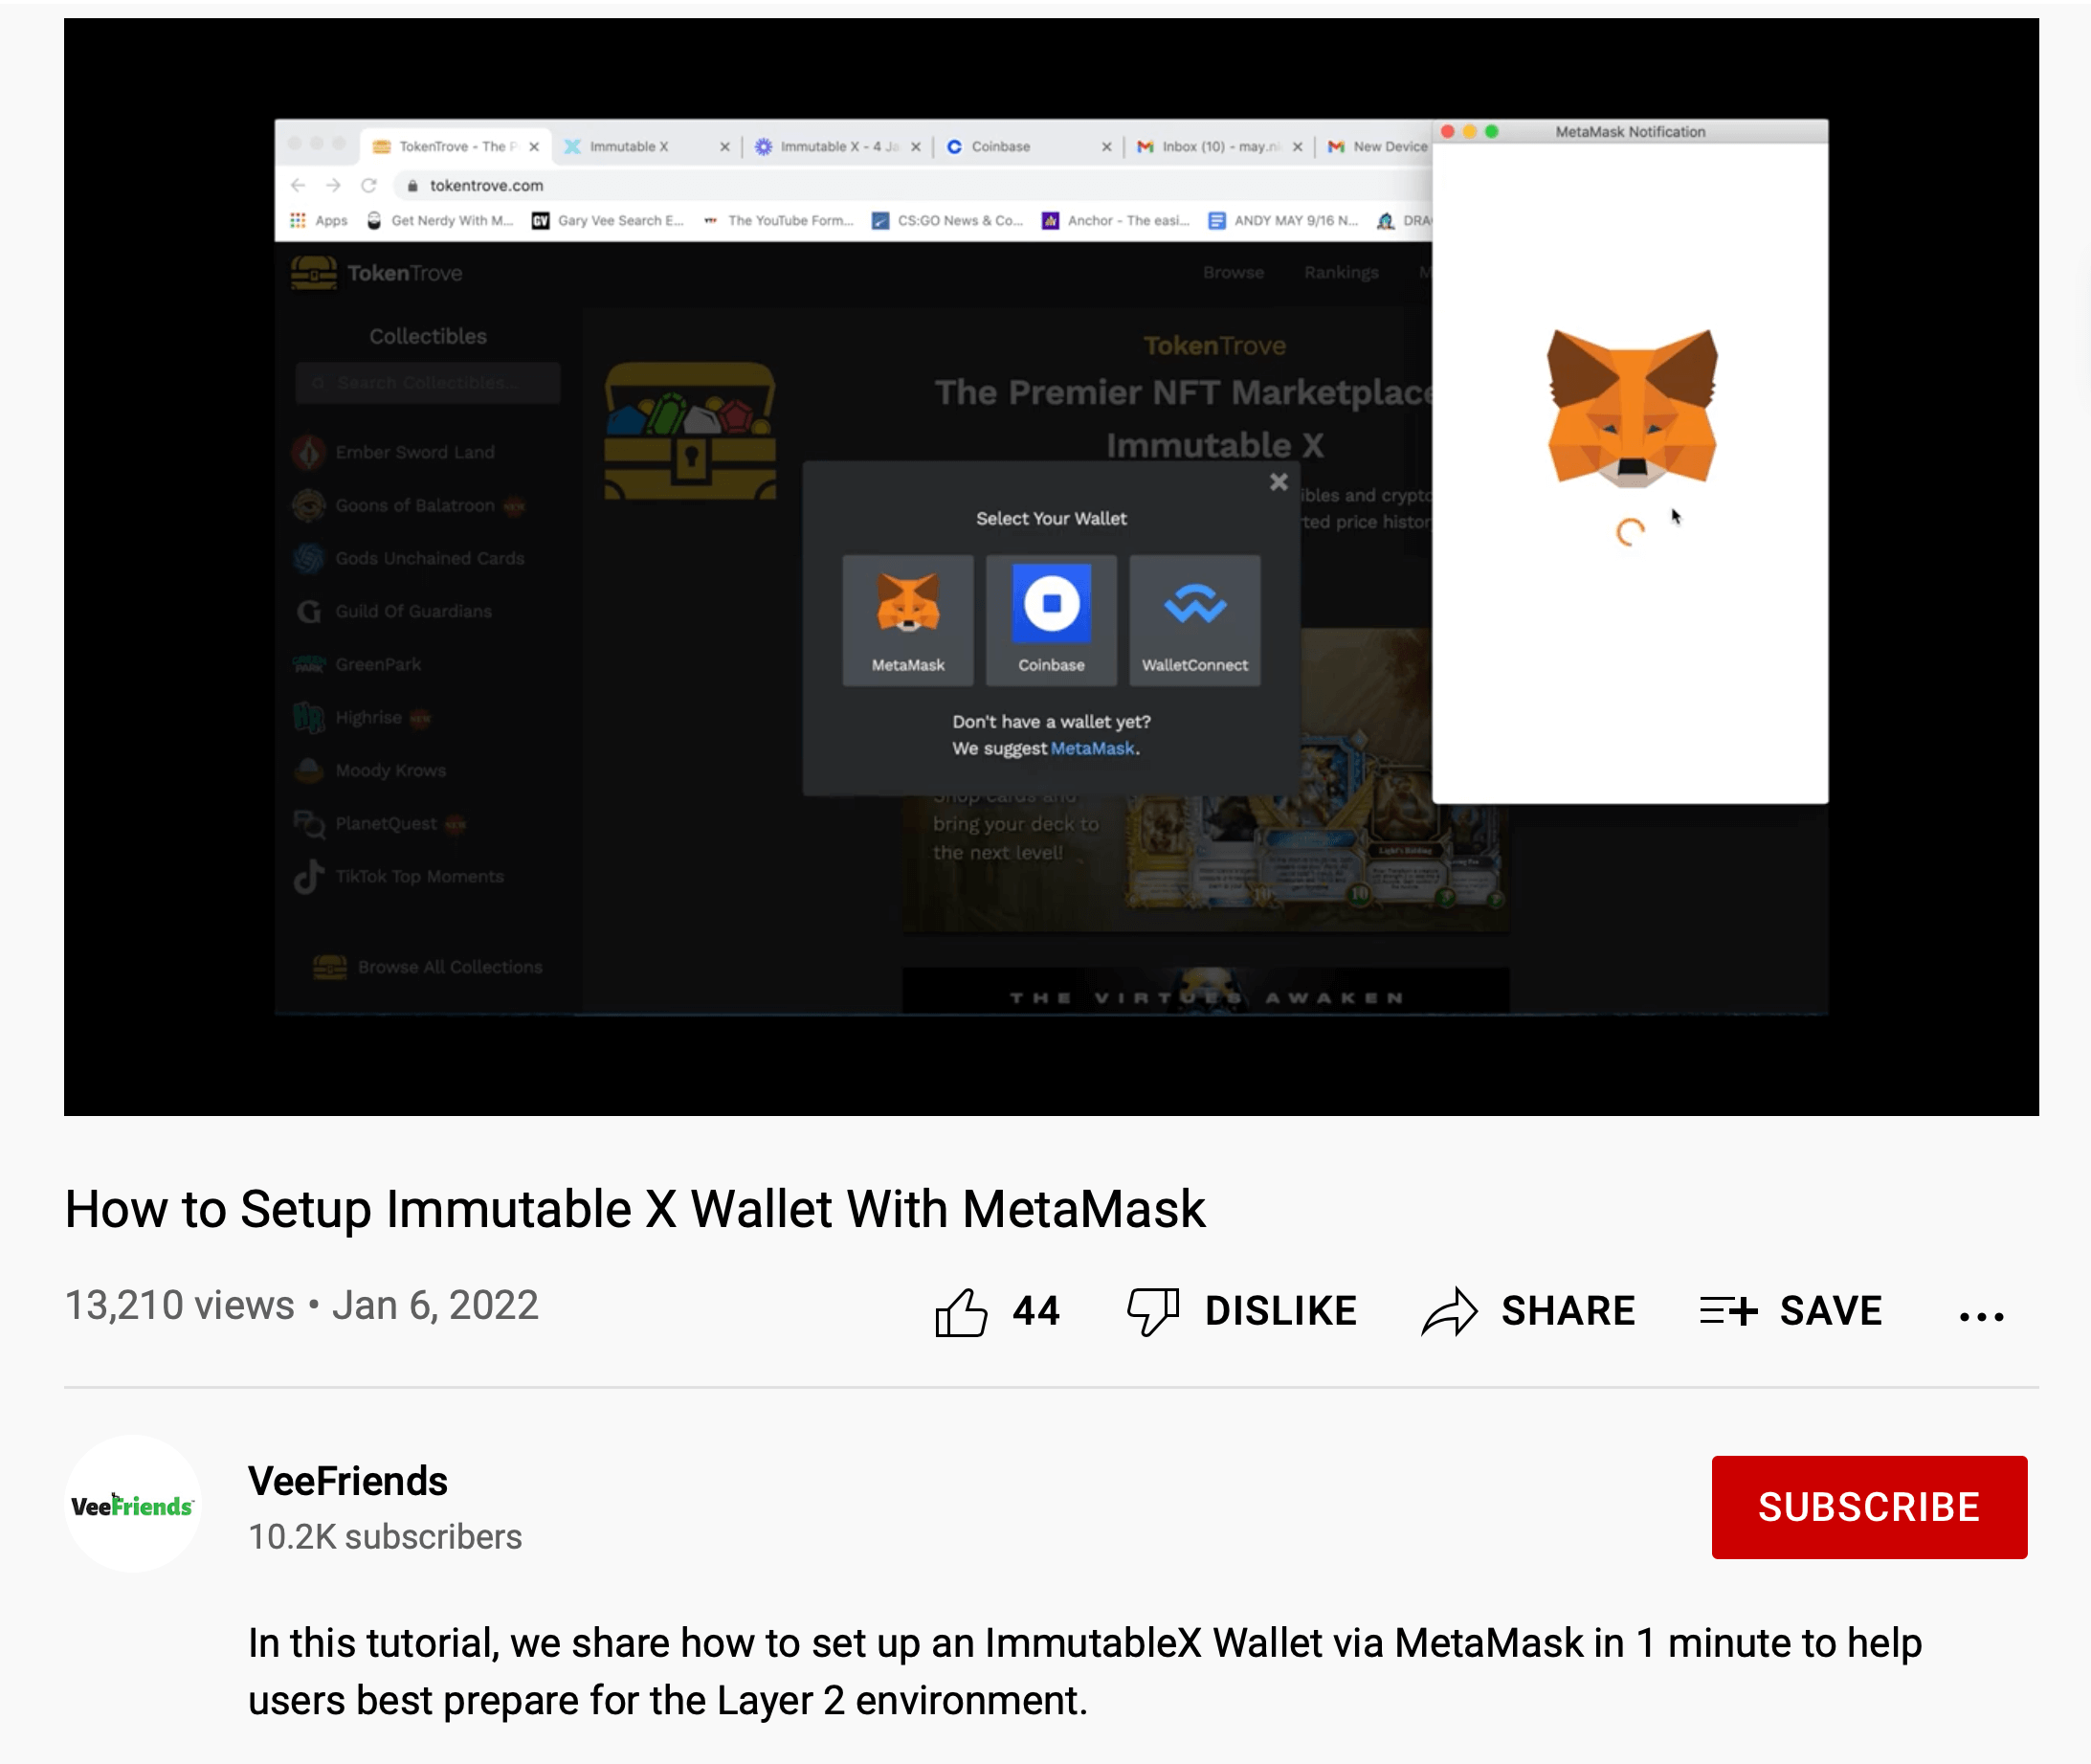
Task: Open the Anchor - The easi... bookmark
Action: tap(1116, 220)
